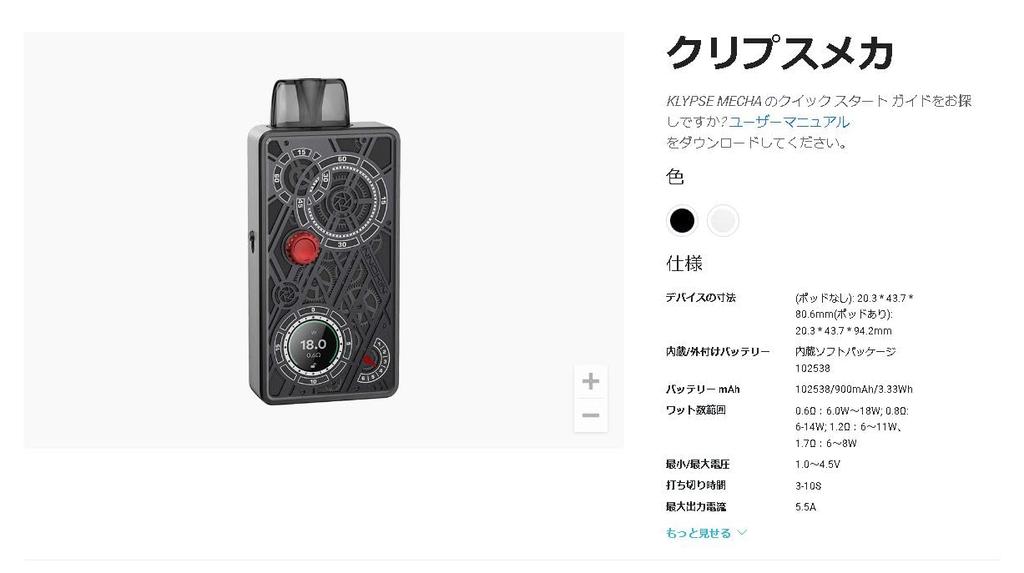
Task: Expand specs via もっと見せる
Action: pyautogui.click(x=698, y=533)
